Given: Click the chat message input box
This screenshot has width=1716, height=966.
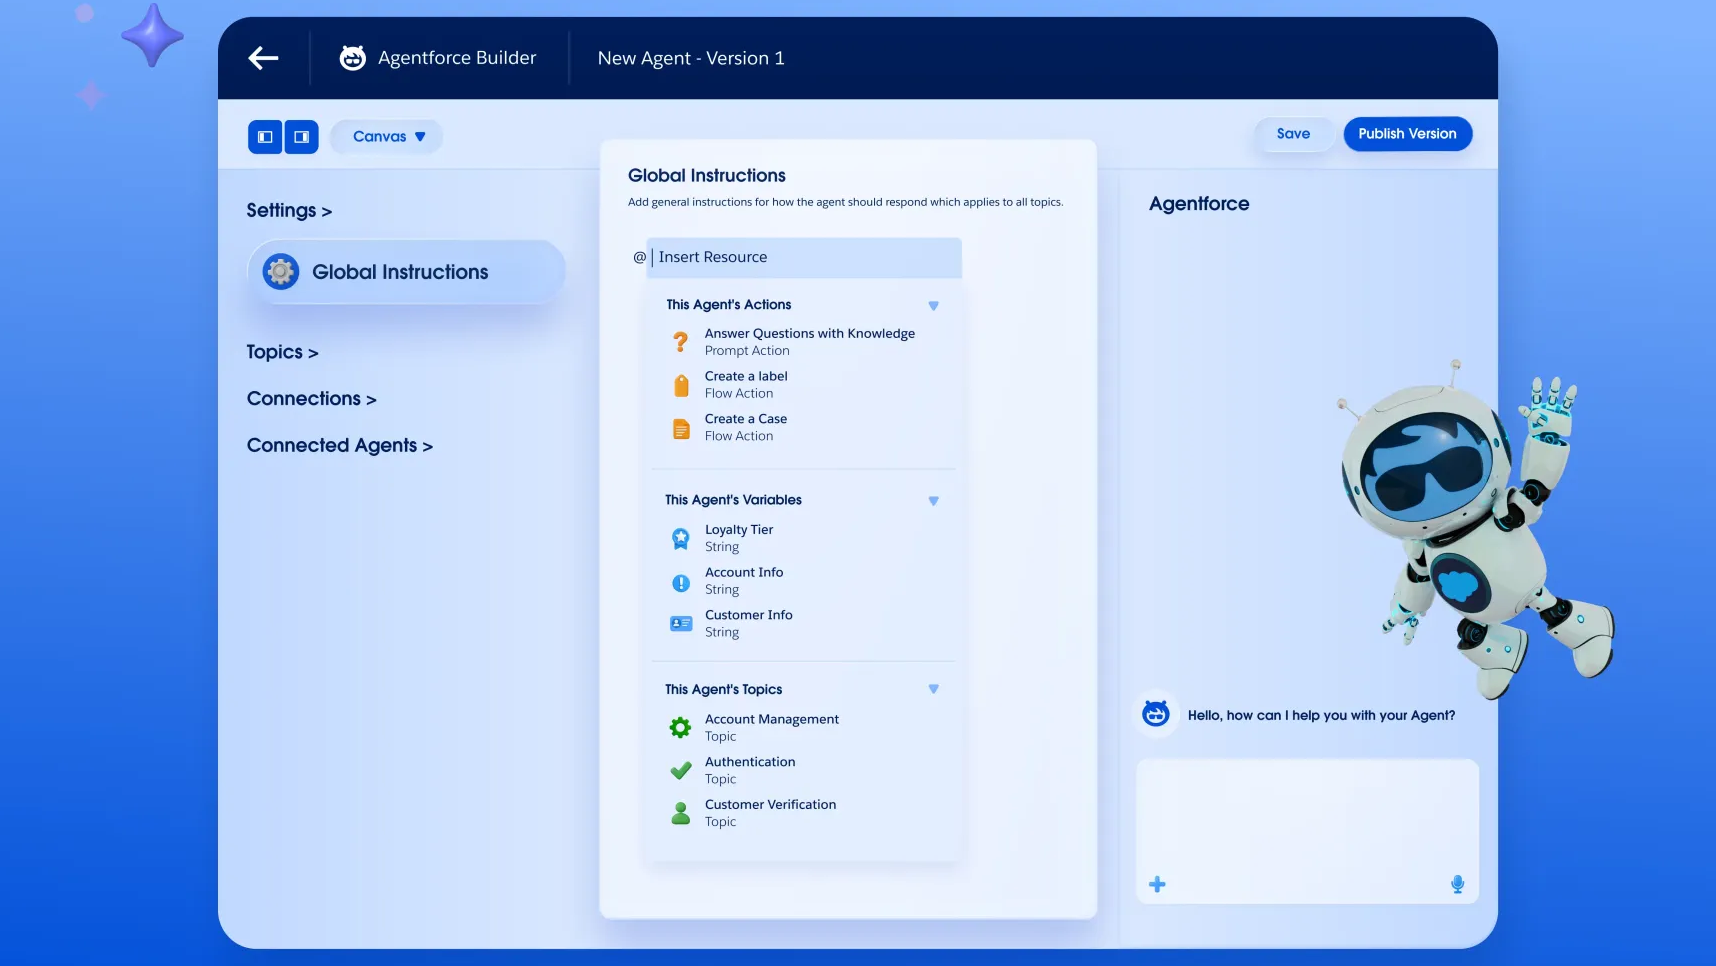Looking at the screenshot, I should (1307, 831).
